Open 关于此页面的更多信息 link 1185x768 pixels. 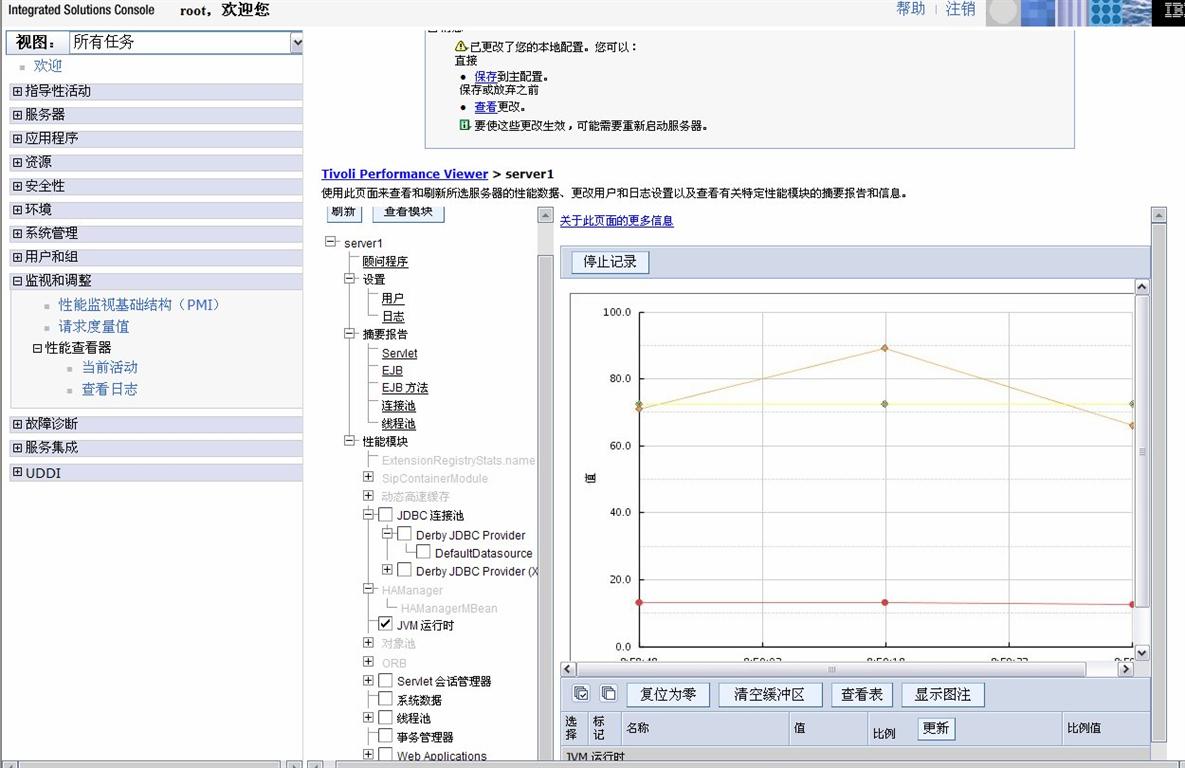(x=616, y=221)
